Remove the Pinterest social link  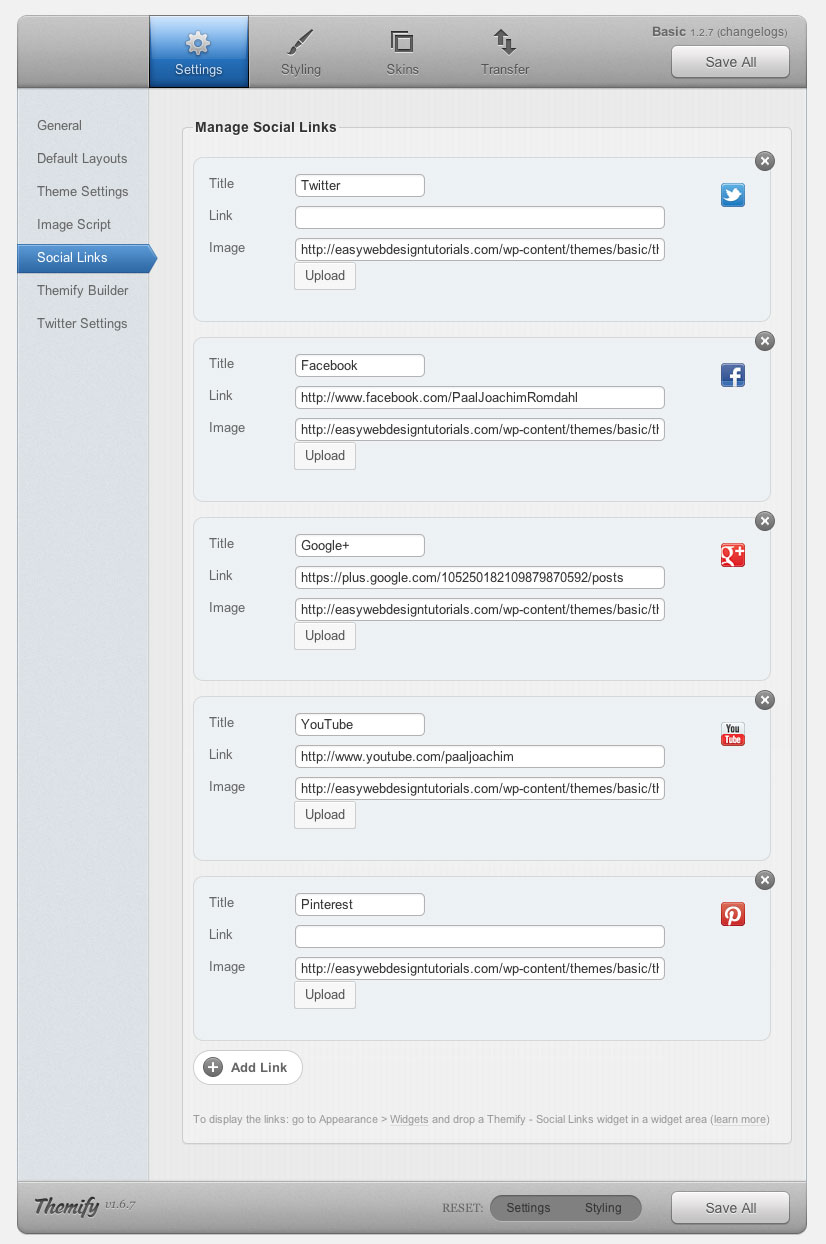pyautogui.click(x=765, y=880)
